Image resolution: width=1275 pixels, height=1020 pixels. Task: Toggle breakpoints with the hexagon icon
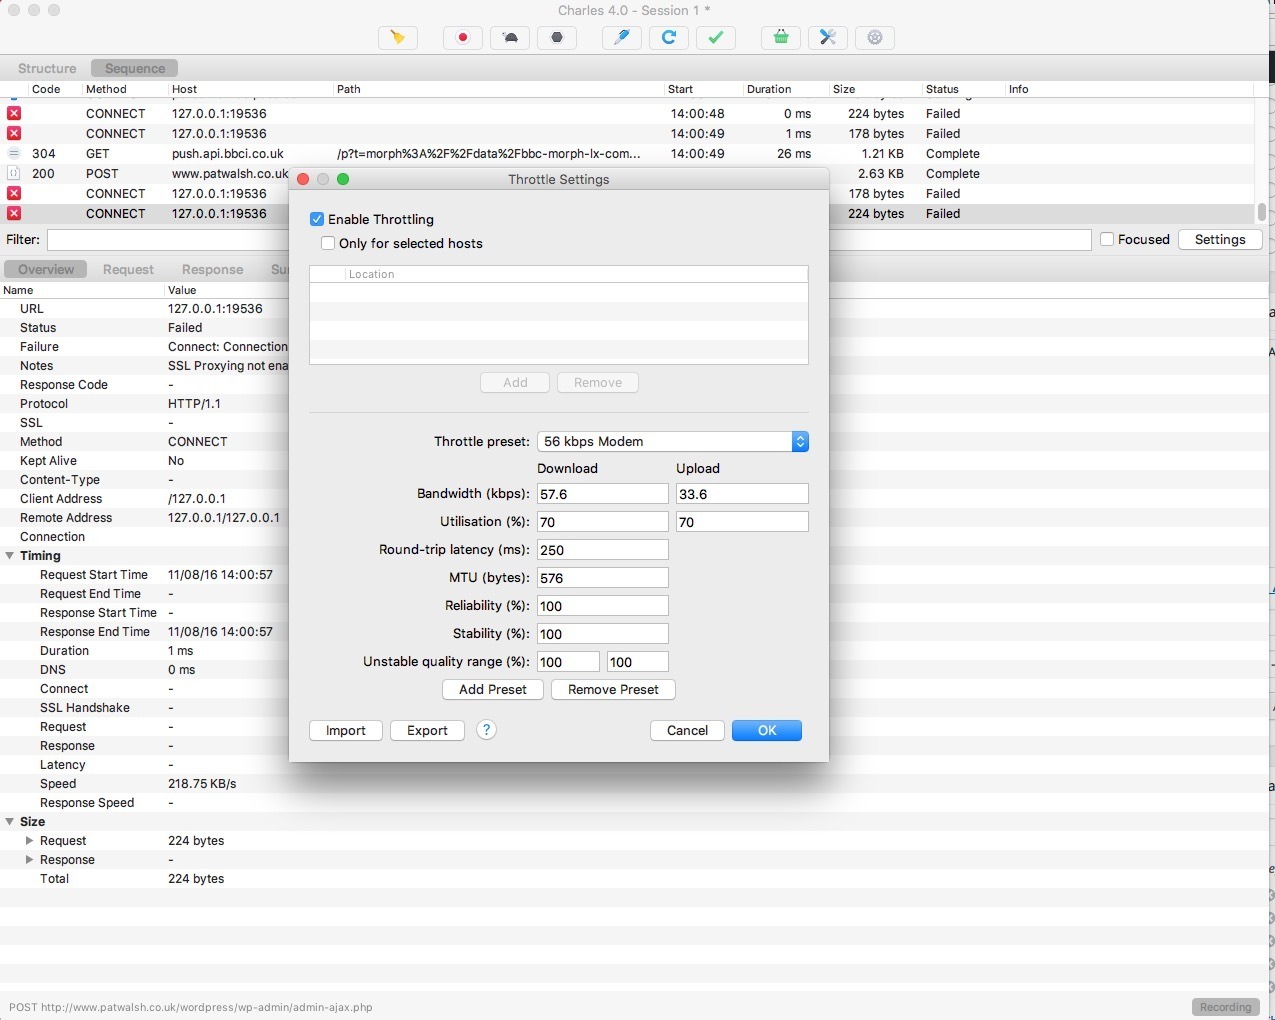pyautogui.click(x=557, y=38)
